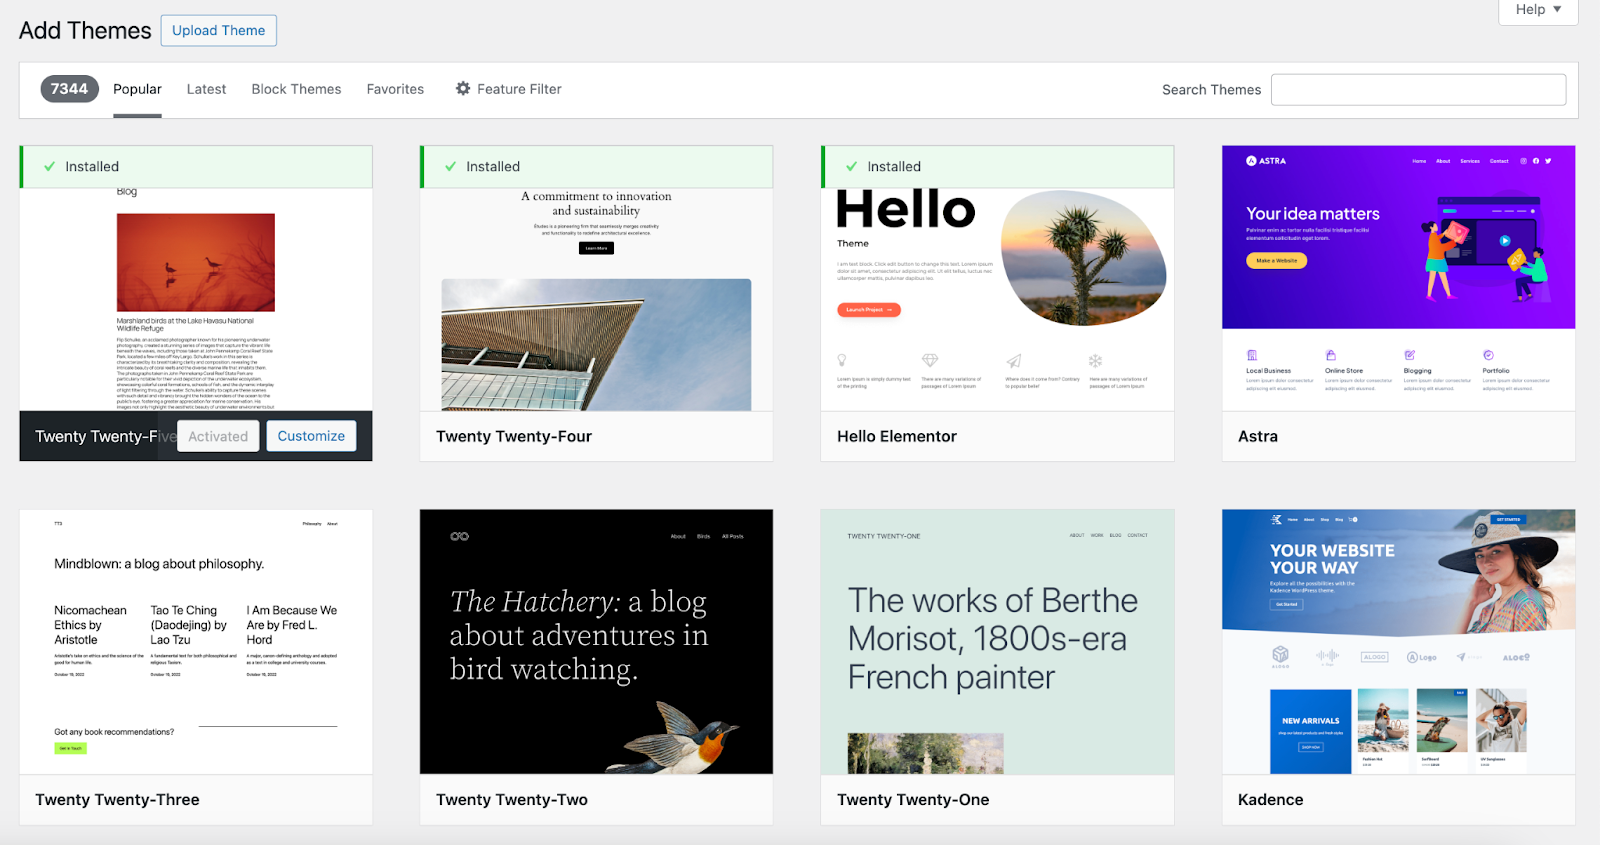Image resolution: width=1600 pixels, height=845 pixels.
Task: Click the Add Themes page heading
Action: point(85,31)
